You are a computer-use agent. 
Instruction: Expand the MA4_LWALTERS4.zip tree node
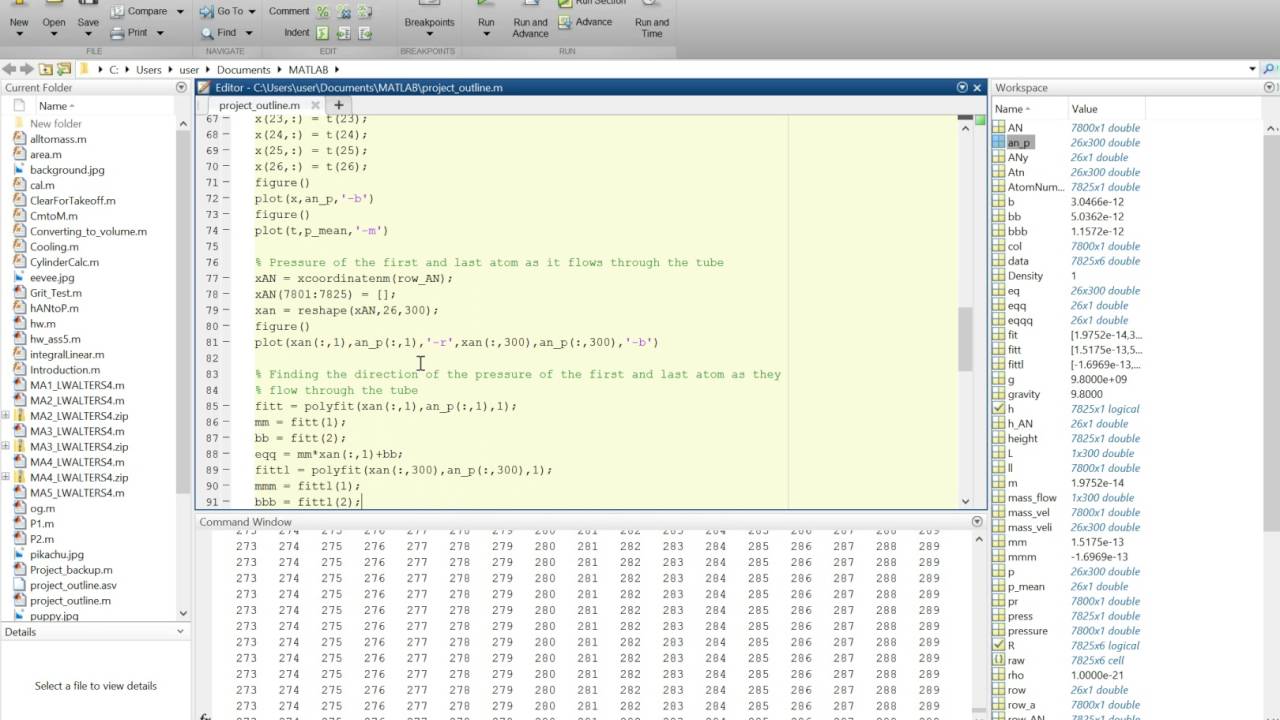(x=6, y=478)
